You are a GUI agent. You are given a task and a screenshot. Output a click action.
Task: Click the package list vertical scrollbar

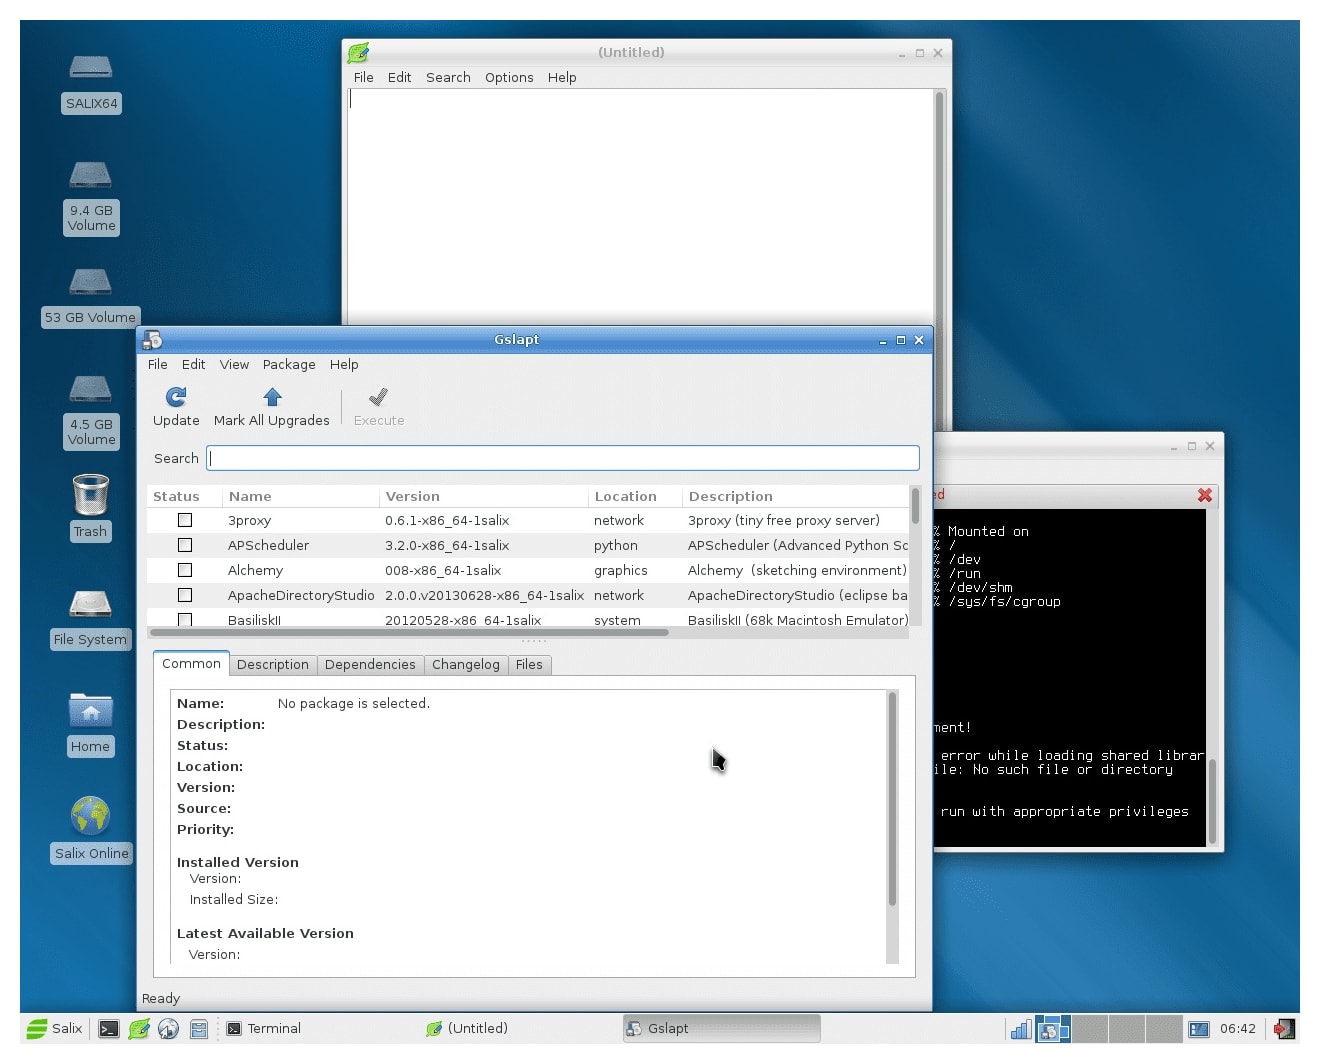click(x=914, y=506)
